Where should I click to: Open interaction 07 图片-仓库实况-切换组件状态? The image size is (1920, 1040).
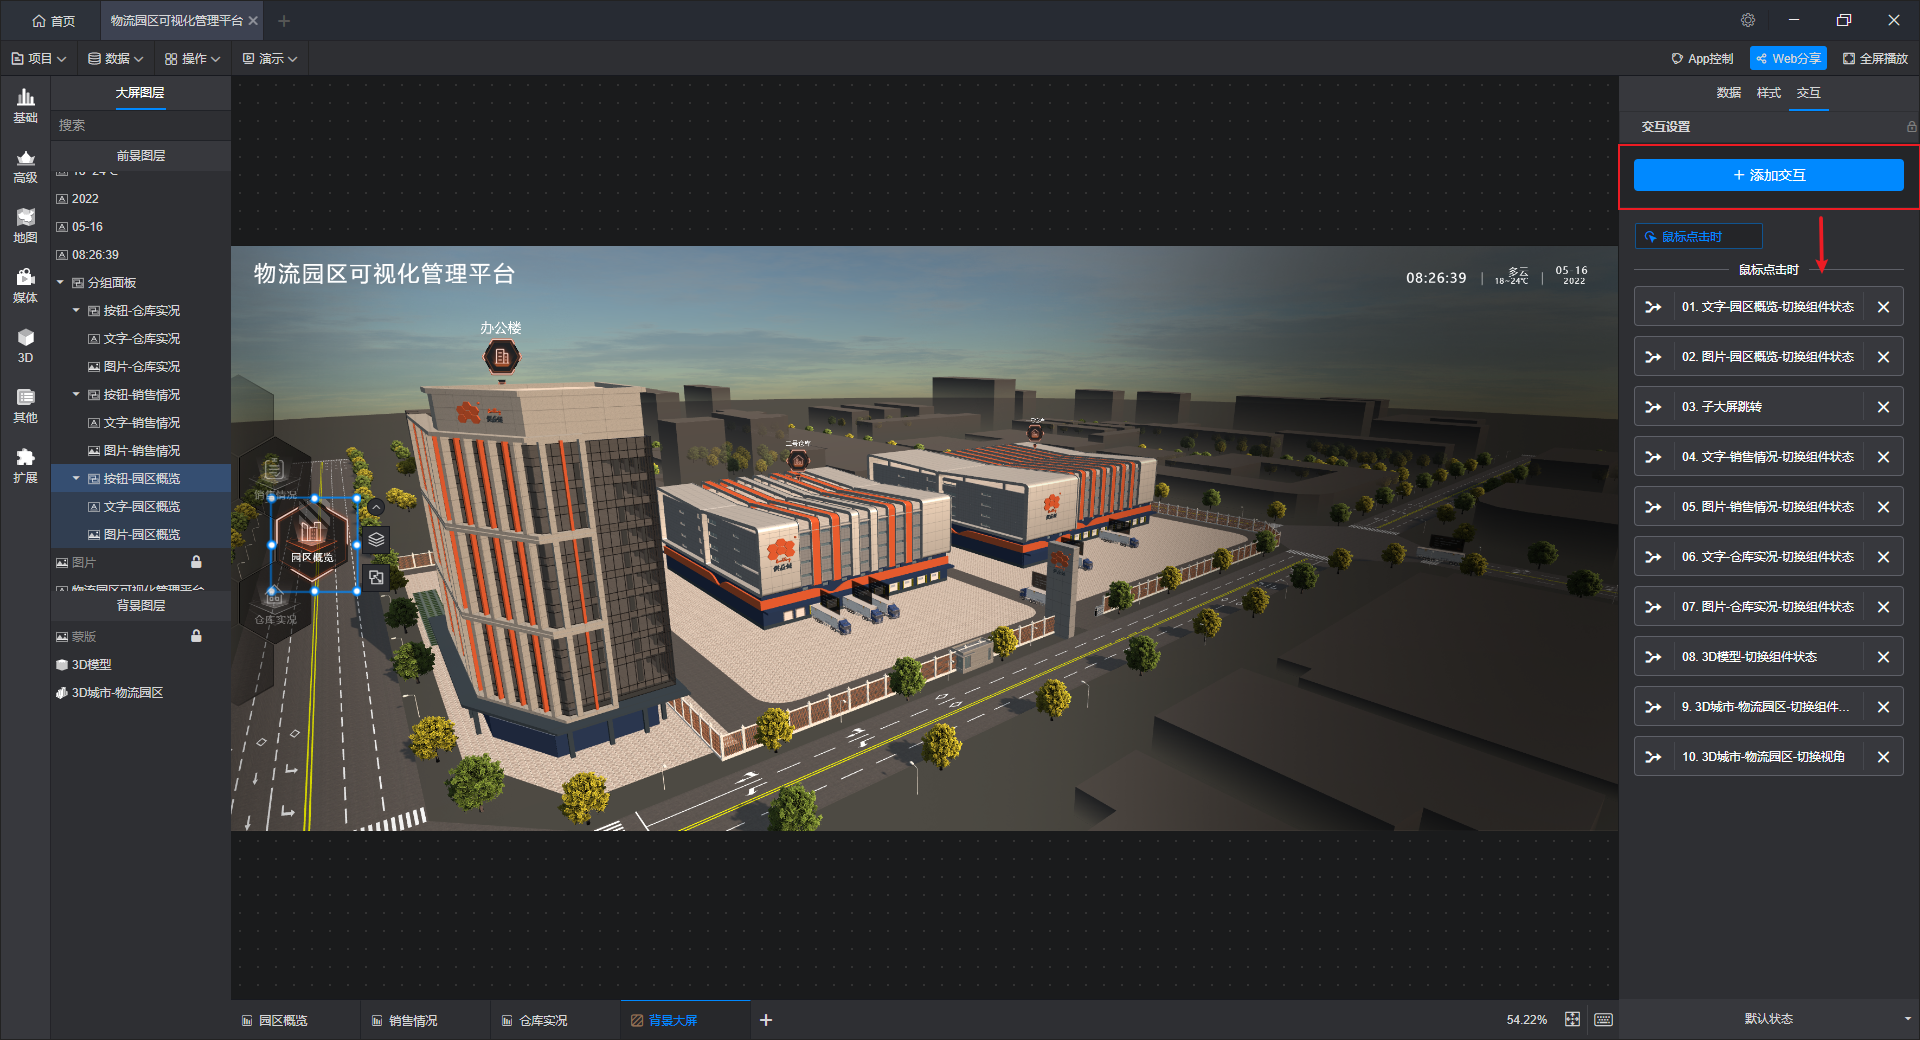click(x=1768, y=607)
